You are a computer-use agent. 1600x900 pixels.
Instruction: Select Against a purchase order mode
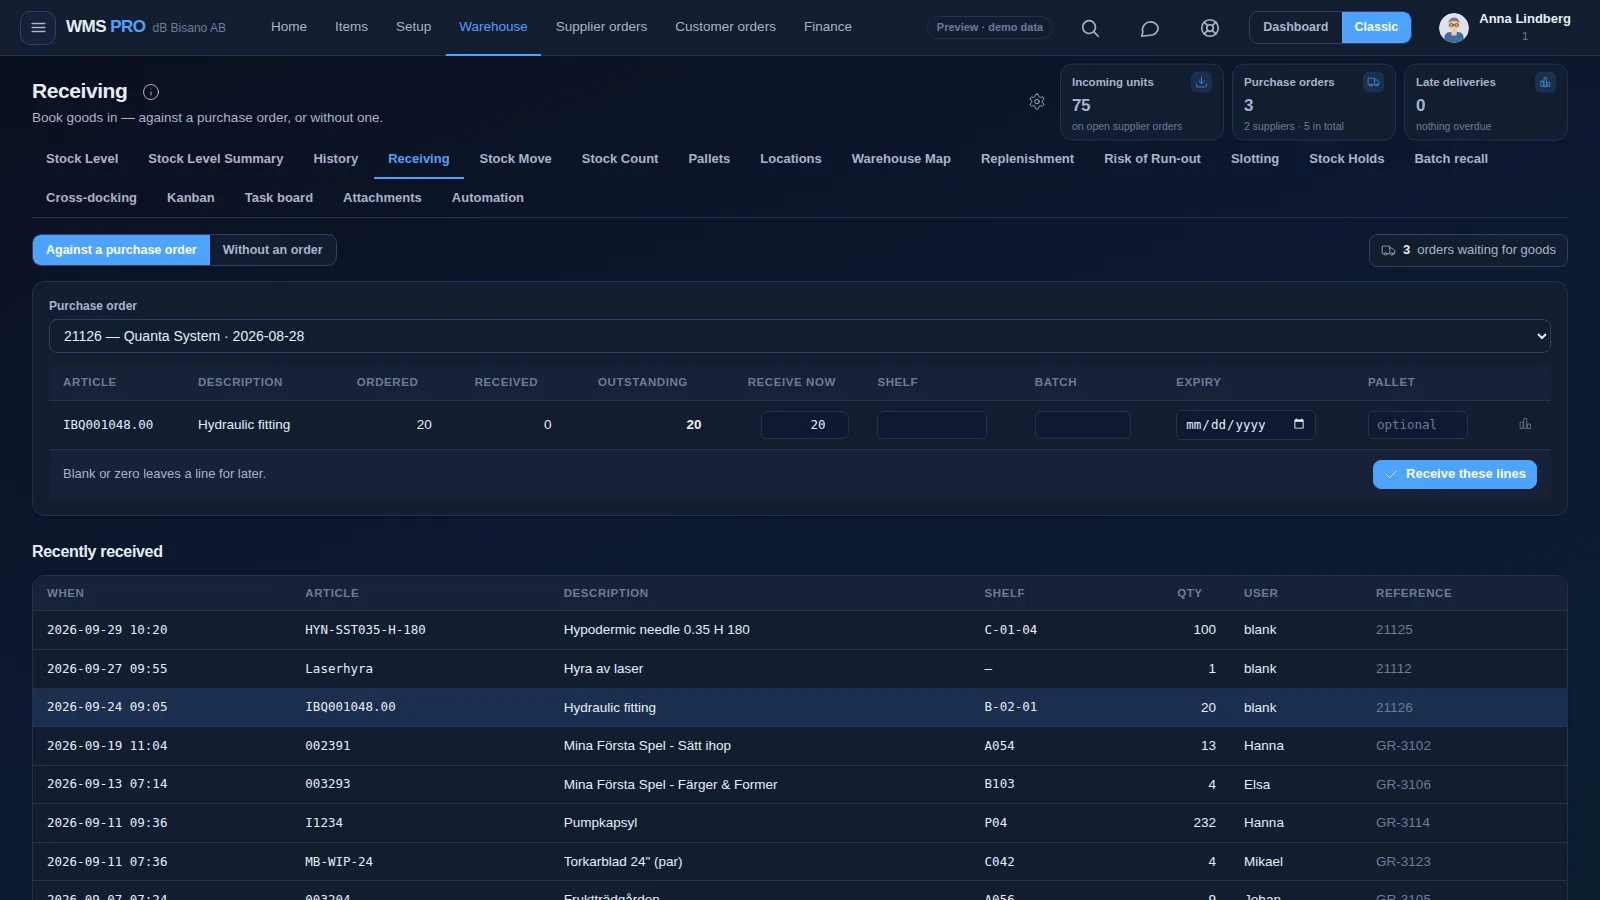tap(121, 250)
